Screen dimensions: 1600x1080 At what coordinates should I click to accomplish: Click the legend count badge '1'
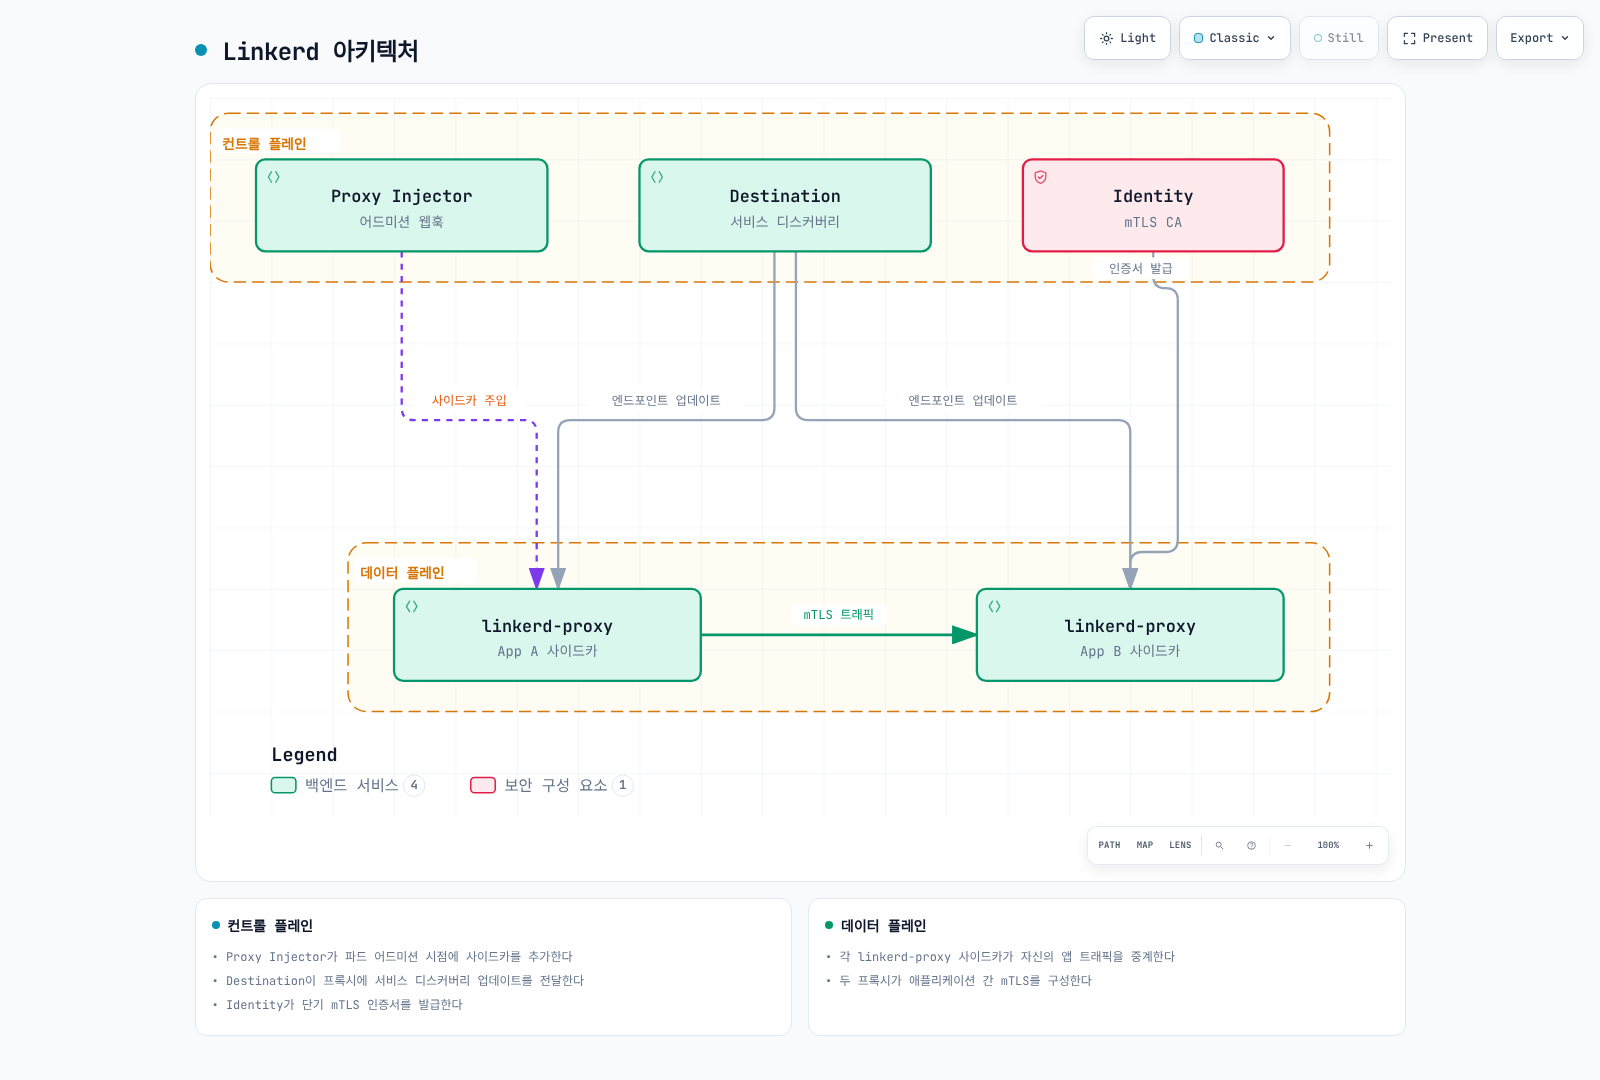click(623, 785)
